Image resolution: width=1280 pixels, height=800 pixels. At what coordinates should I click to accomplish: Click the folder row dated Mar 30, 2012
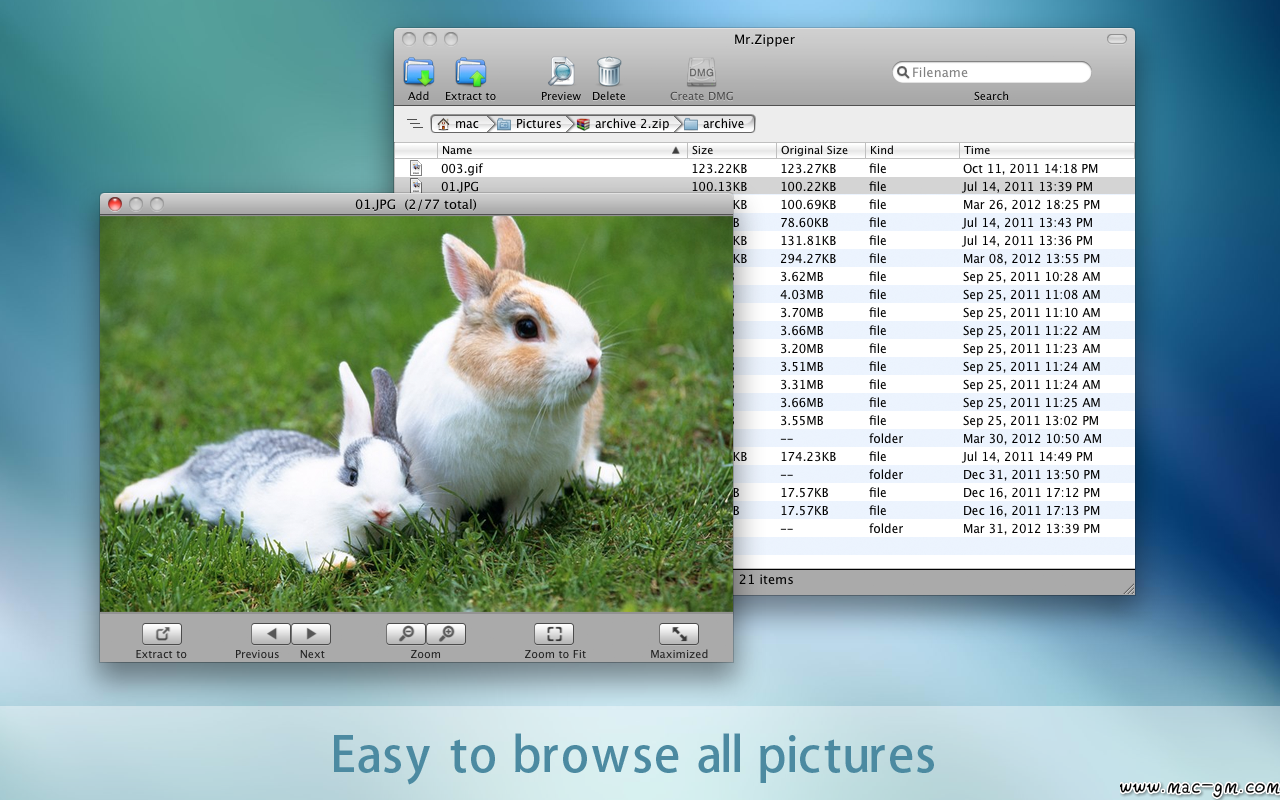click(x=934, y=439)
